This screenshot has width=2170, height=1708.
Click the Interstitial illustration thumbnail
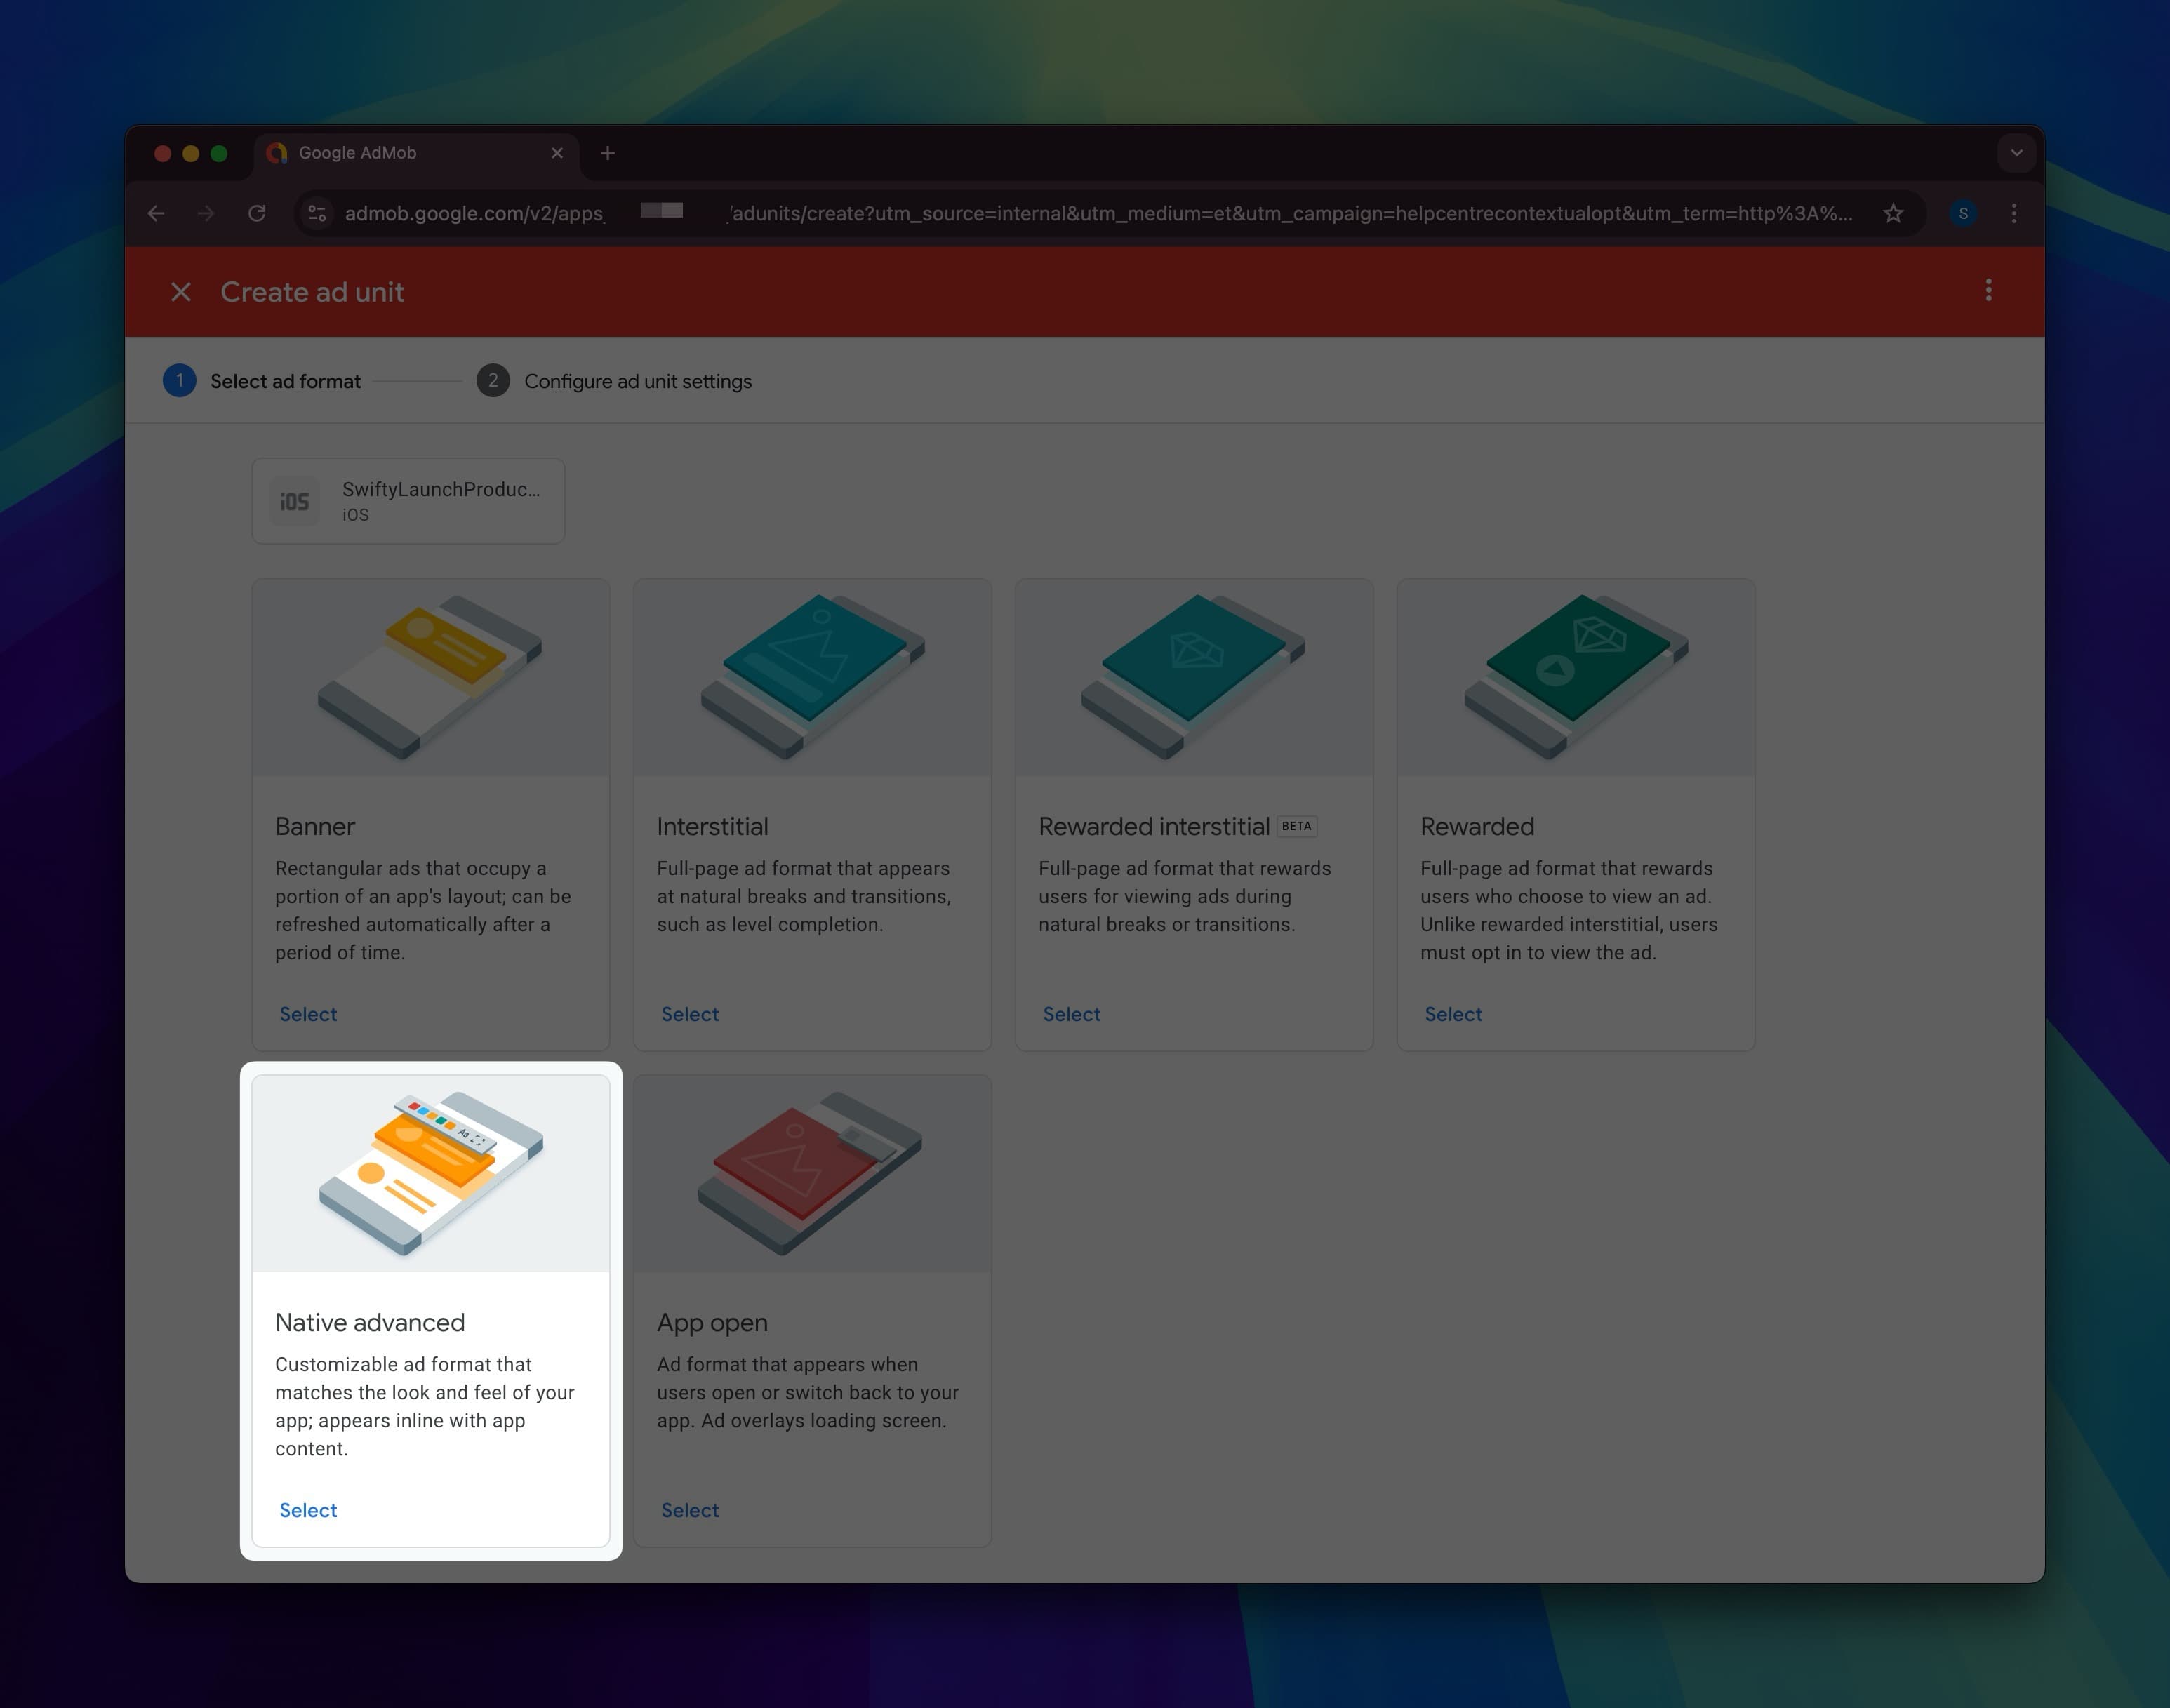[813, 678]
